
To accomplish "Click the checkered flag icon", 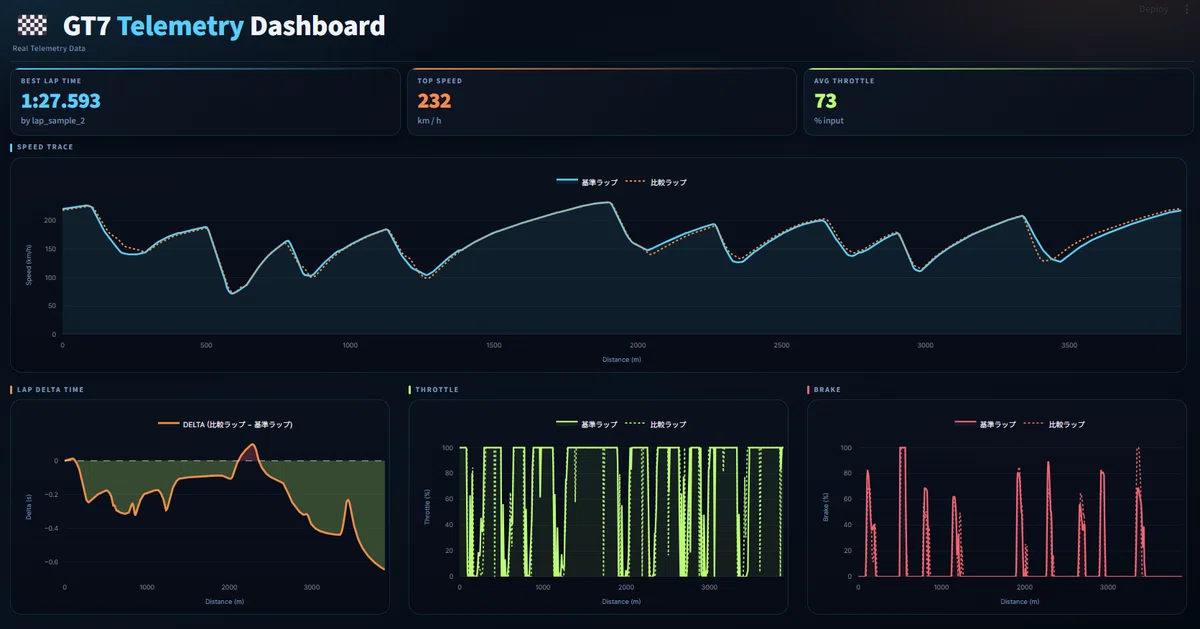I will [32, 26].
